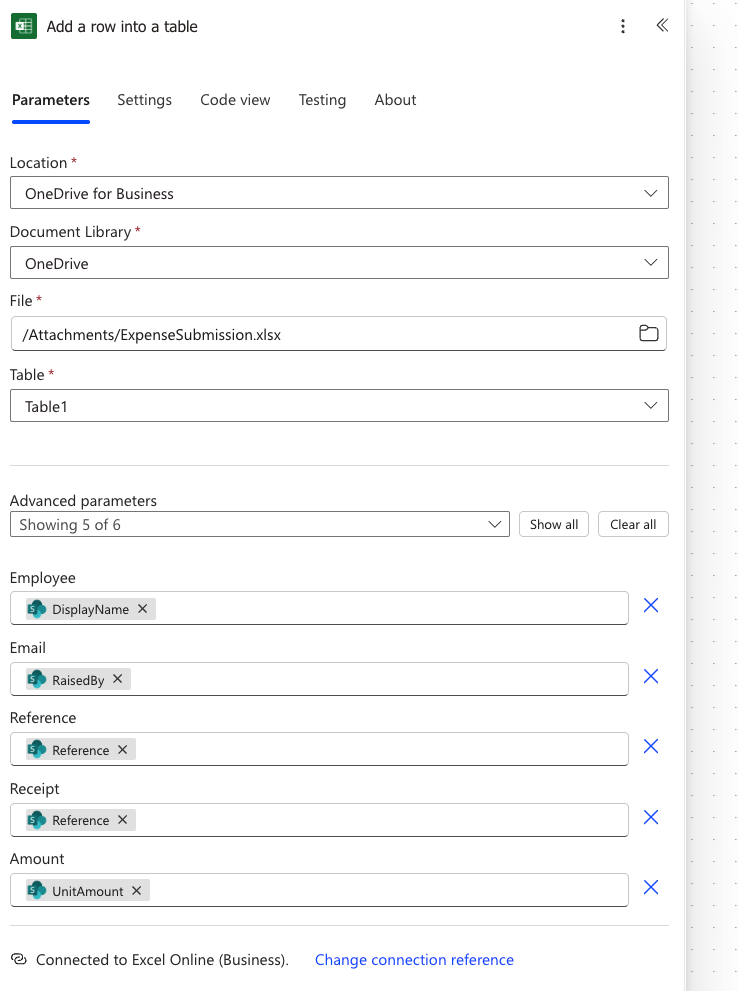The image size is (738, 991).
Task: Collapse the action panel with double chevron
Action: [x=662, y=26]
